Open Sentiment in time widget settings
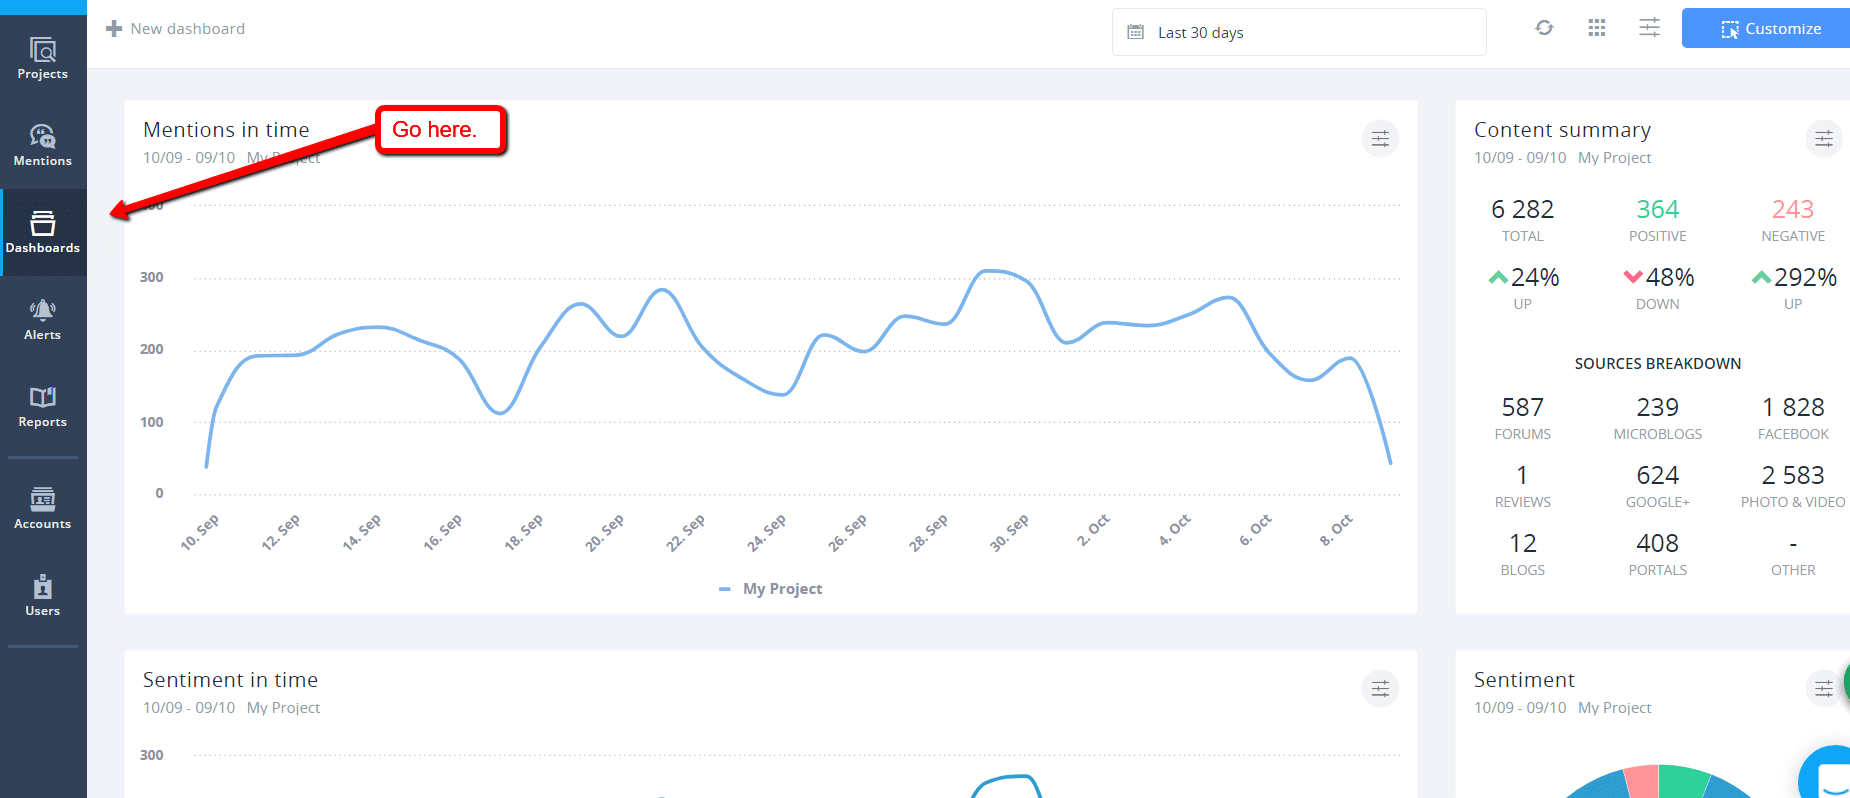The height and width of the screenshot is (798, 1850). point(1380,688)
